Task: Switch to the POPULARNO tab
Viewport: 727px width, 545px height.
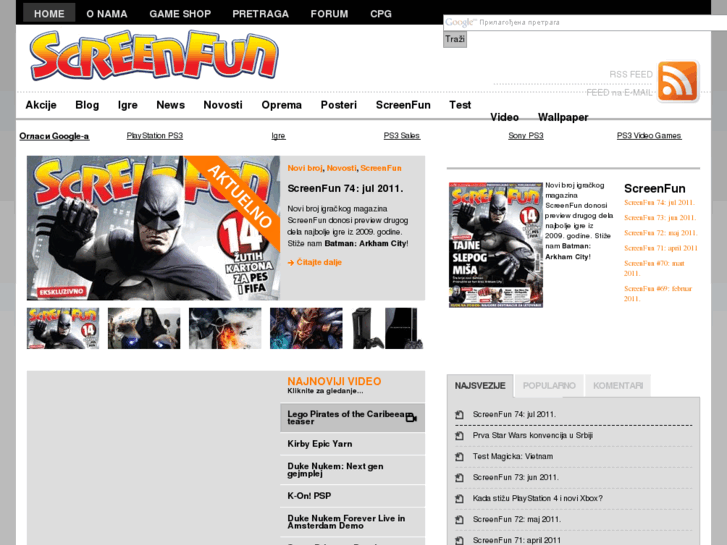Action: coord(549,386)
